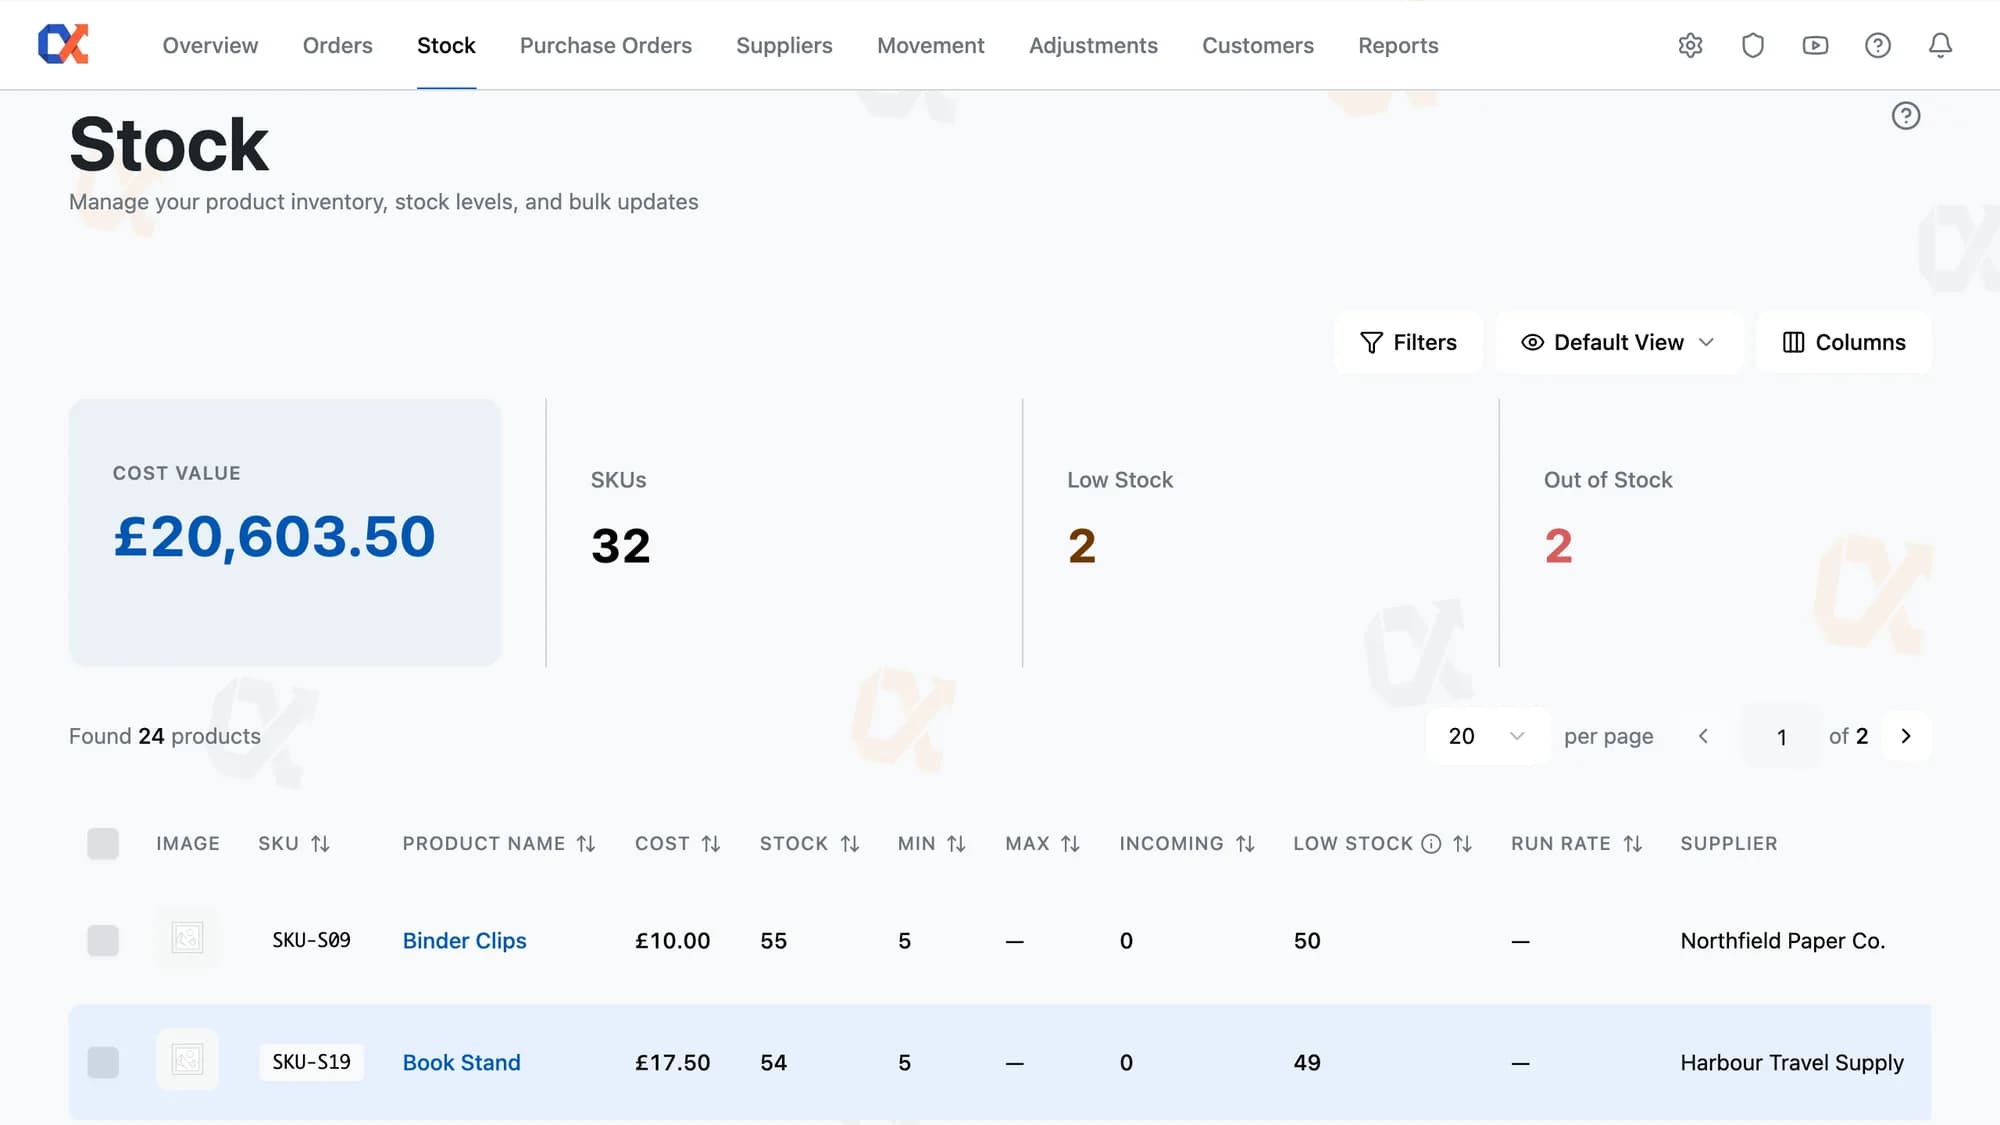Click the header help question mark icon
This screenshot has height=1125, width=2000.
(1878, 45)
